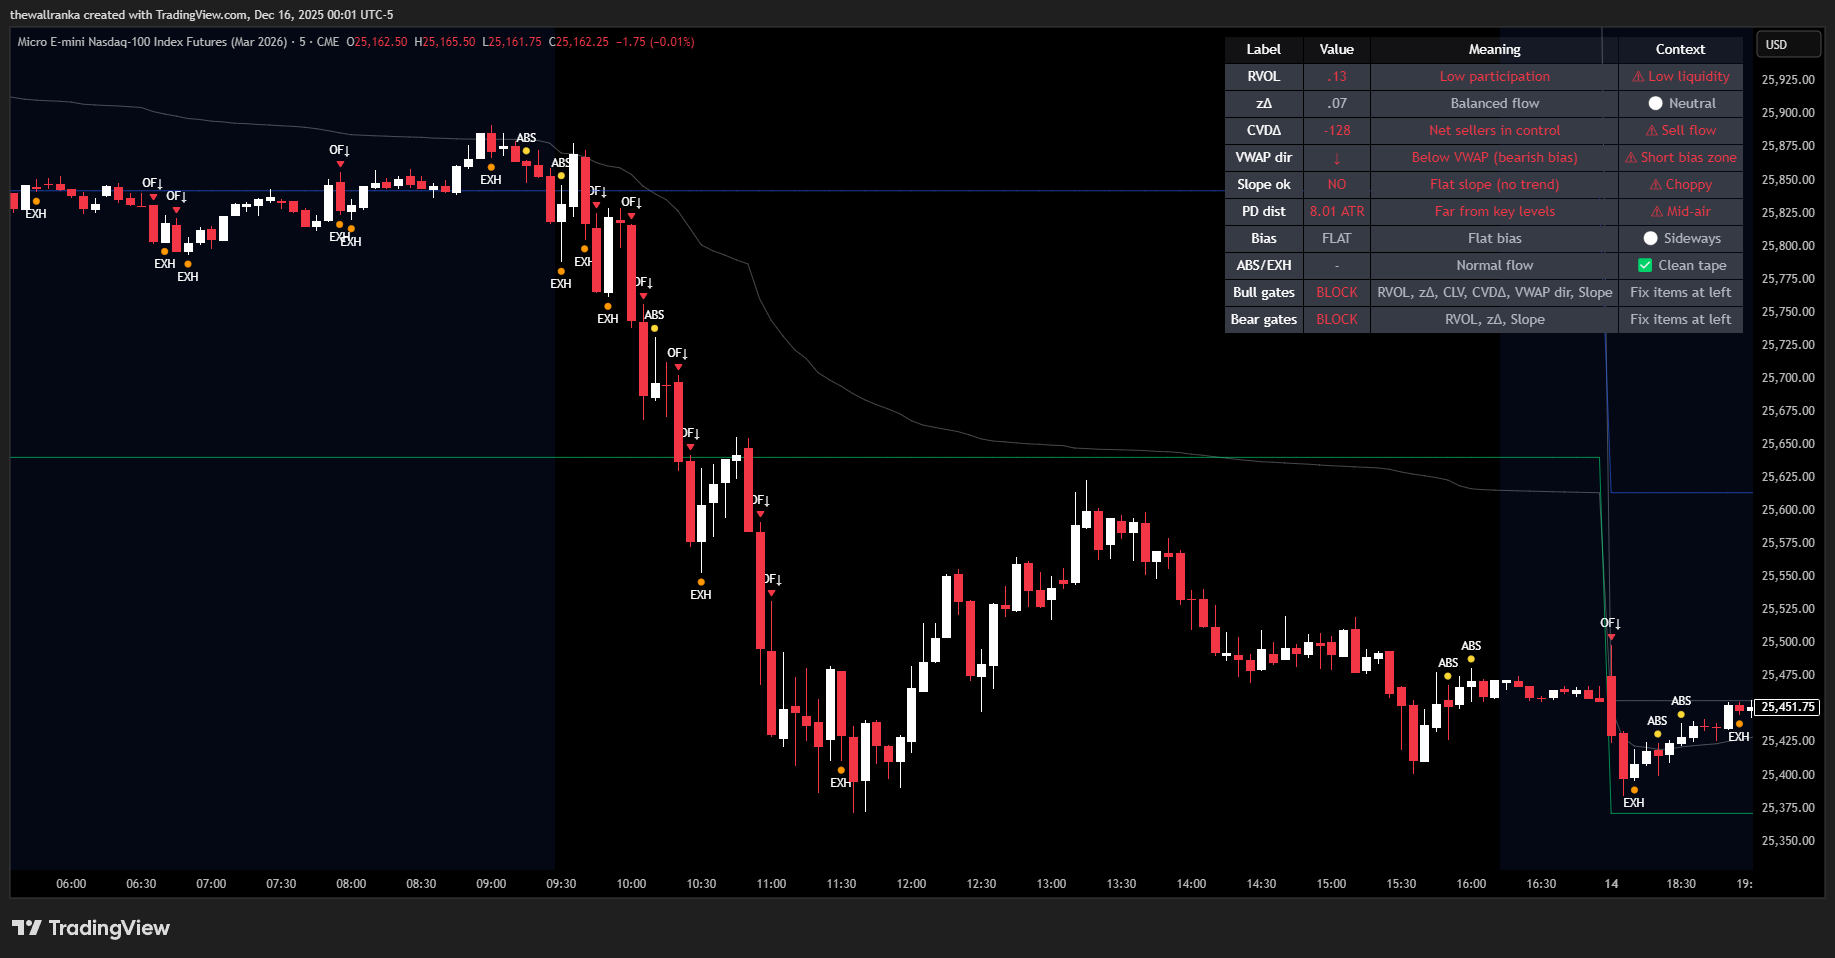1835x958 pixels.
Task: Click the 25,350.00 price axis label
Action: (x=1788, y=841)
